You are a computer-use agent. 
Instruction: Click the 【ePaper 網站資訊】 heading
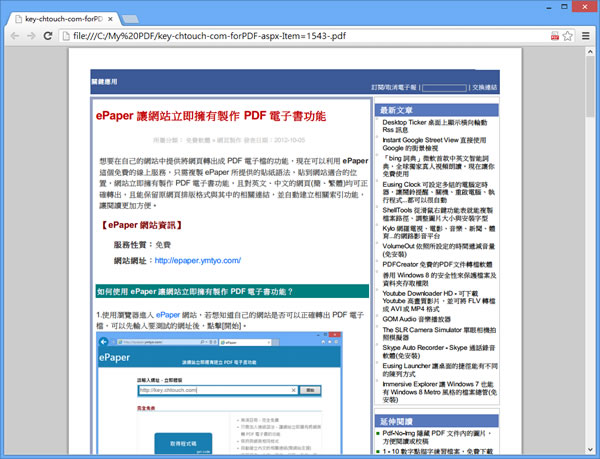pyautogui.click(x=141, y=225)
